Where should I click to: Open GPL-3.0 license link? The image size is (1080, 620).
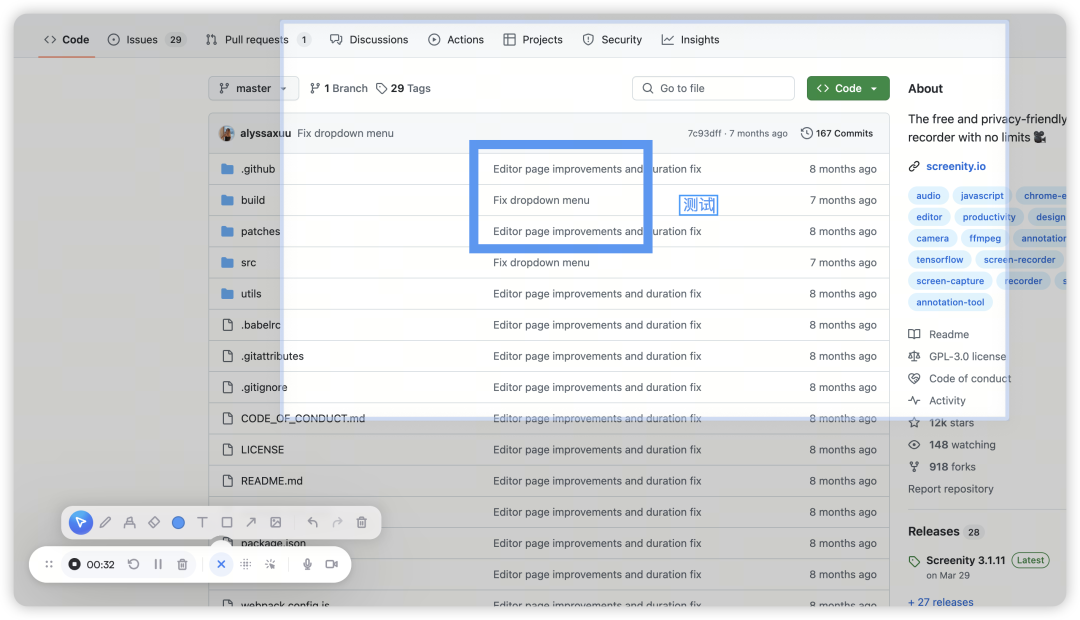pyautogui.click(x=967, y=356)
